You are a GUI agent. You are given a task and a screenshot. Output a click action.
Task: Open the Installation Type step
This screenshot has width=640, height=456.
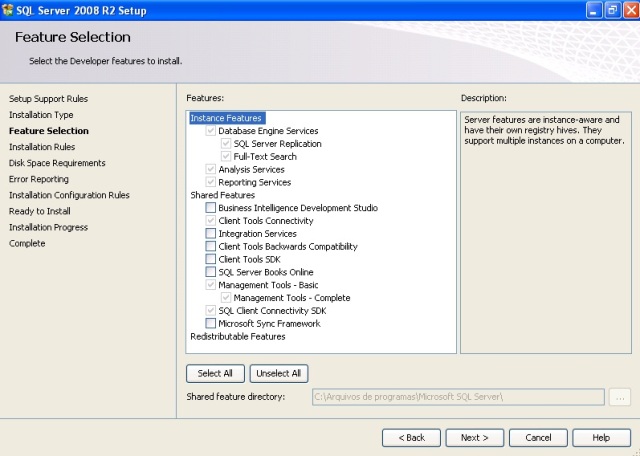41,115
